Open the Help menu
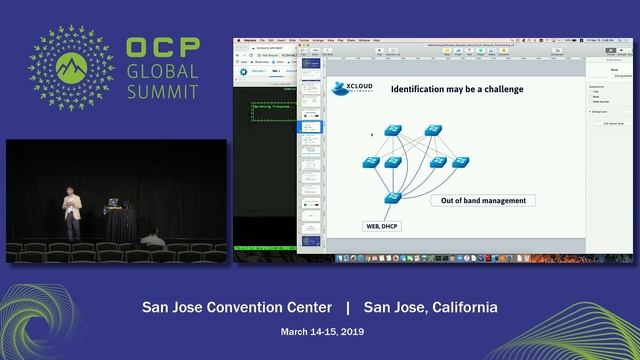The width and height of the screenshot is (640, 360). [376, 40]
